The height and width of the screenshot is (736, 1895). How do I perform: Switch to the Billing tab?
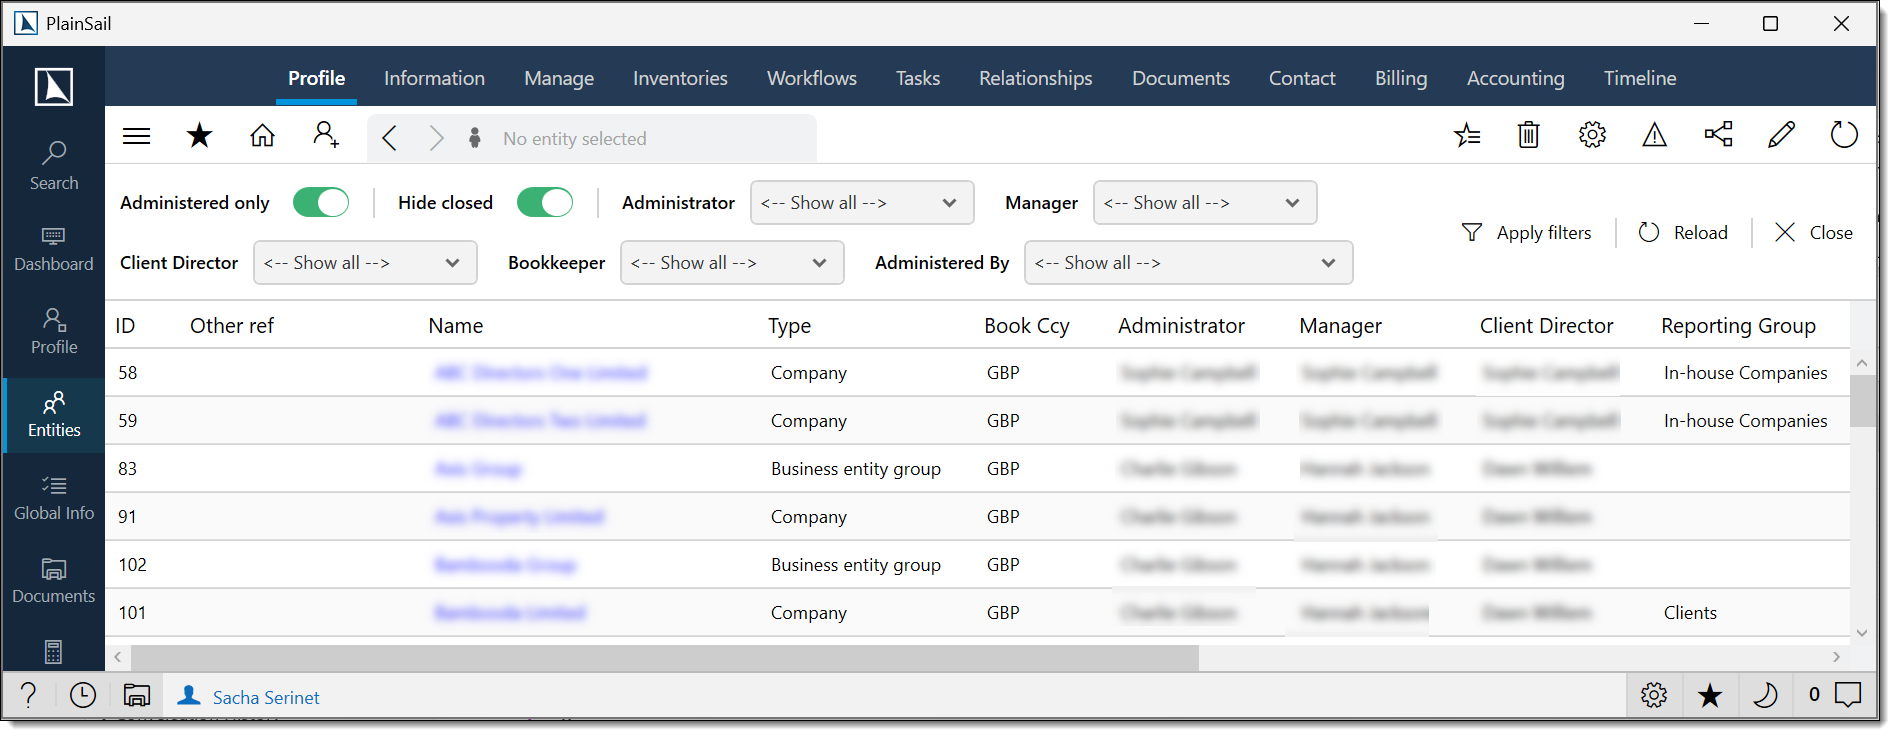[x=1401, y=78]
